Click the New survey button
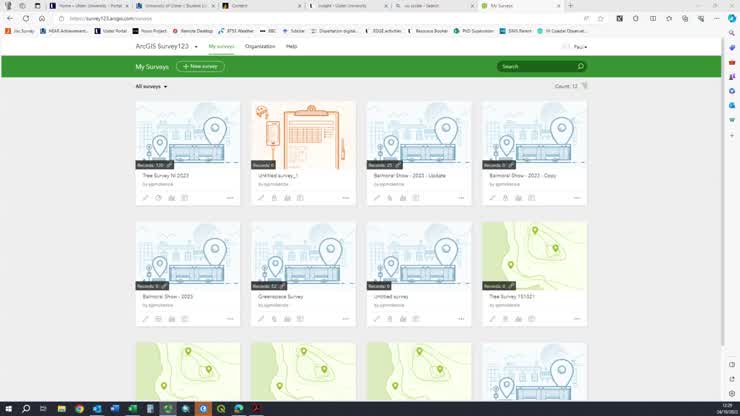 tap(200, 66)
